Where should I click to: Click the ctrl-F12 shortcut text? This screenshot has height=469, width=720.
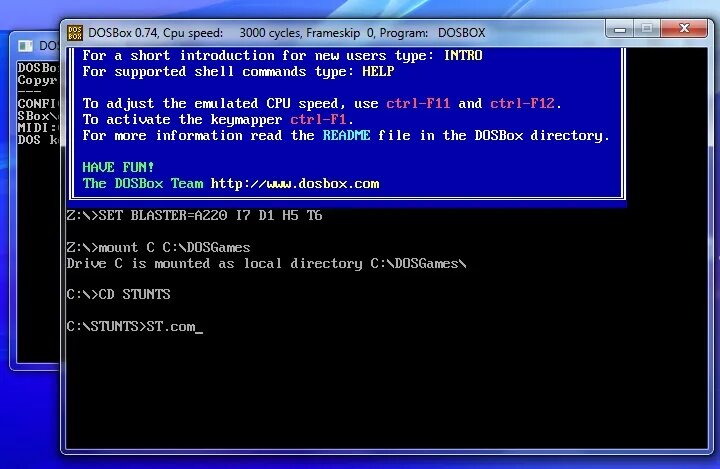(x=523, y=103)
